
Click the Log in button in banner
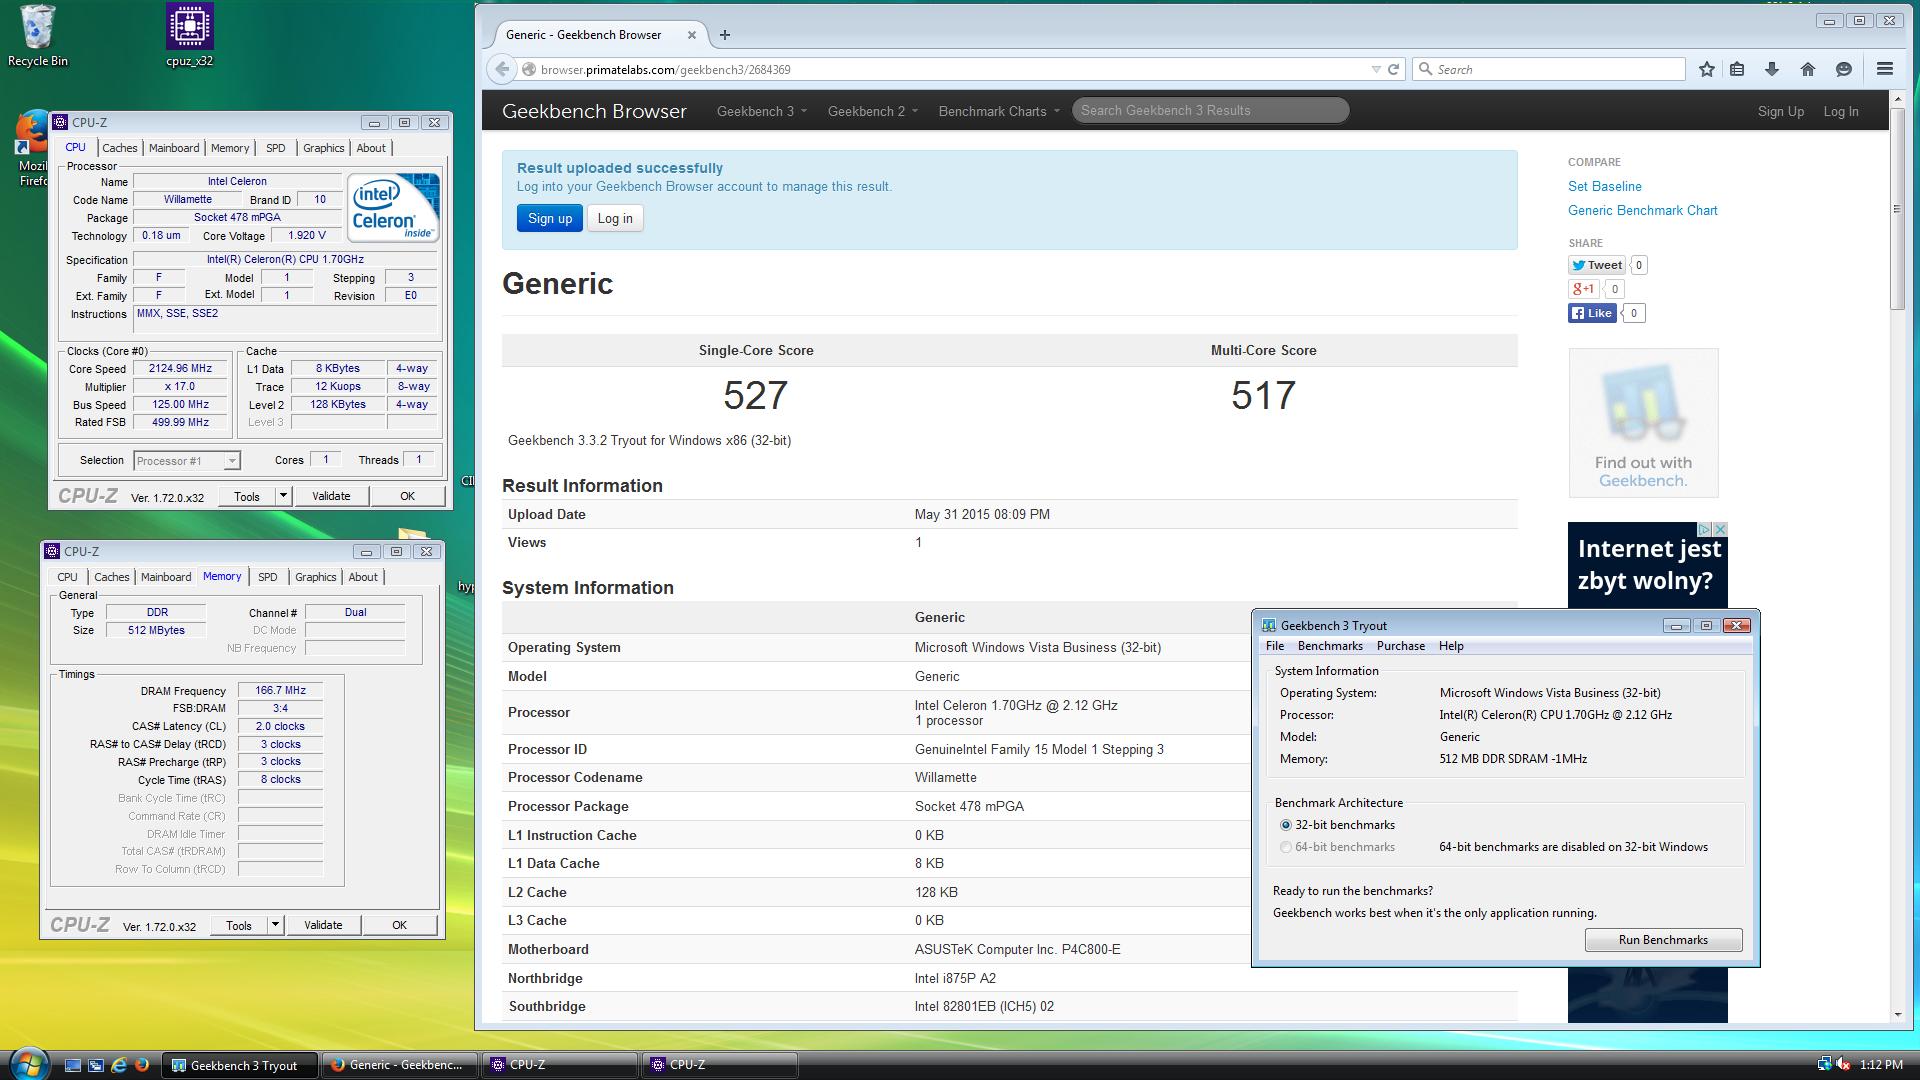615,218
